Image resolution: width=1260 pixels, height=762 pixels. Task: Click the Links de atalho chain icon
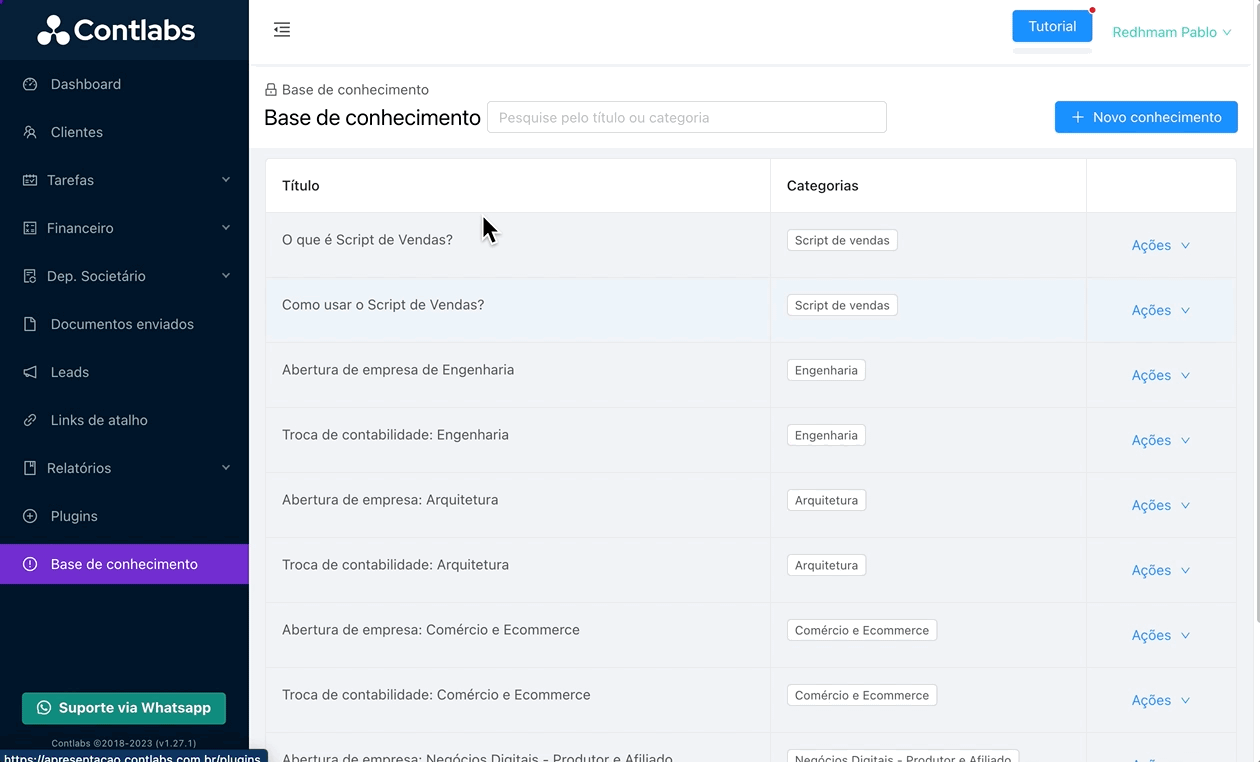[x=30, y=421]
